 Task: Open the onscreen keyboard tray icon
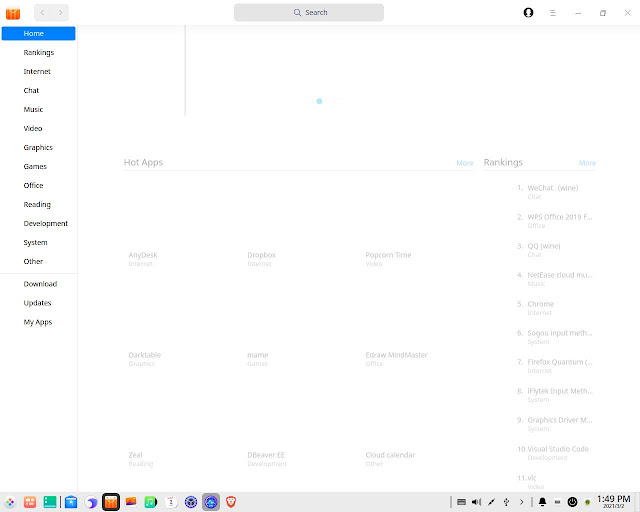[461, 502]
